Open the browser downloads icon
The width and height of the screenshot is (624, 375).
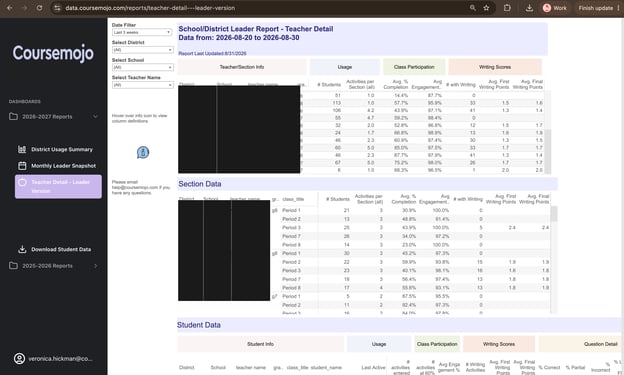point(529,8)
